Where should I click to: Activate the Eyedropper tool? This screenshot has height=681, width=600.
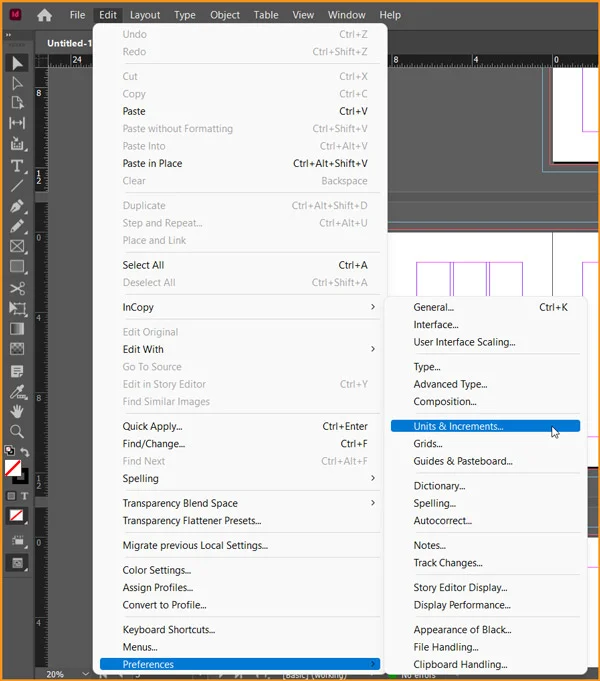(17, 391)
